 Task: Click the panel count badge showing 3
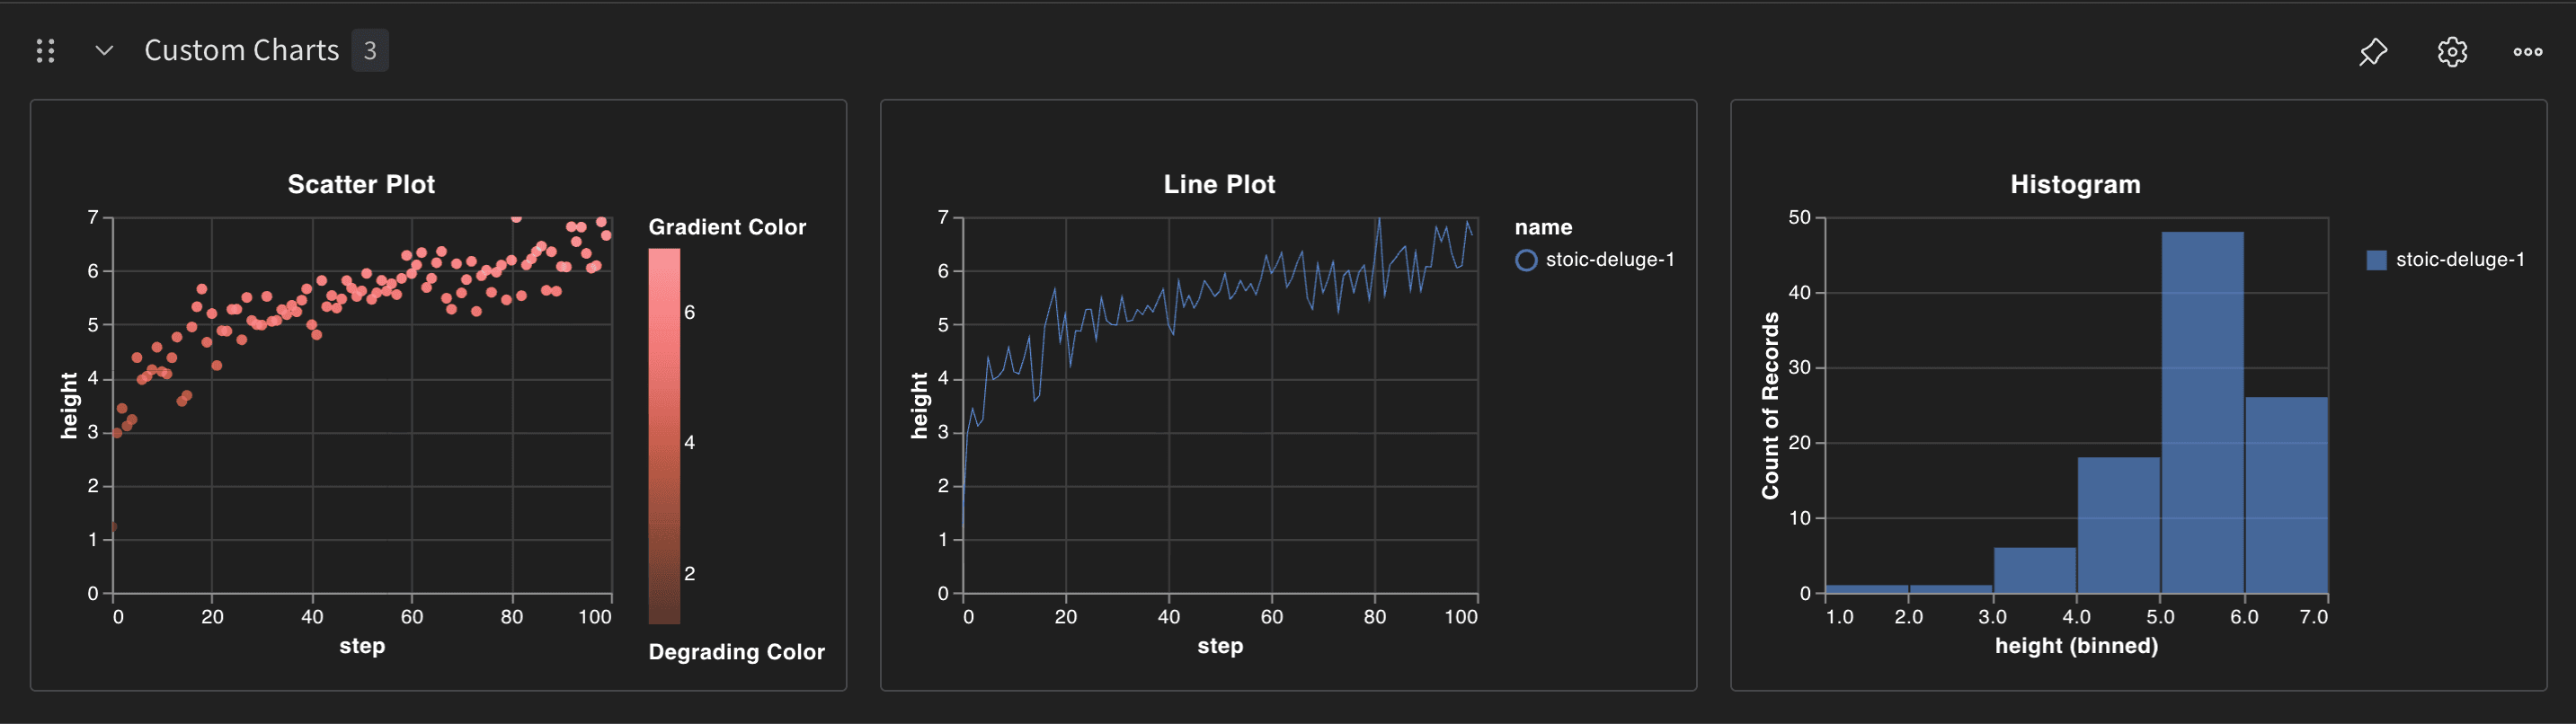click(369, 51)
